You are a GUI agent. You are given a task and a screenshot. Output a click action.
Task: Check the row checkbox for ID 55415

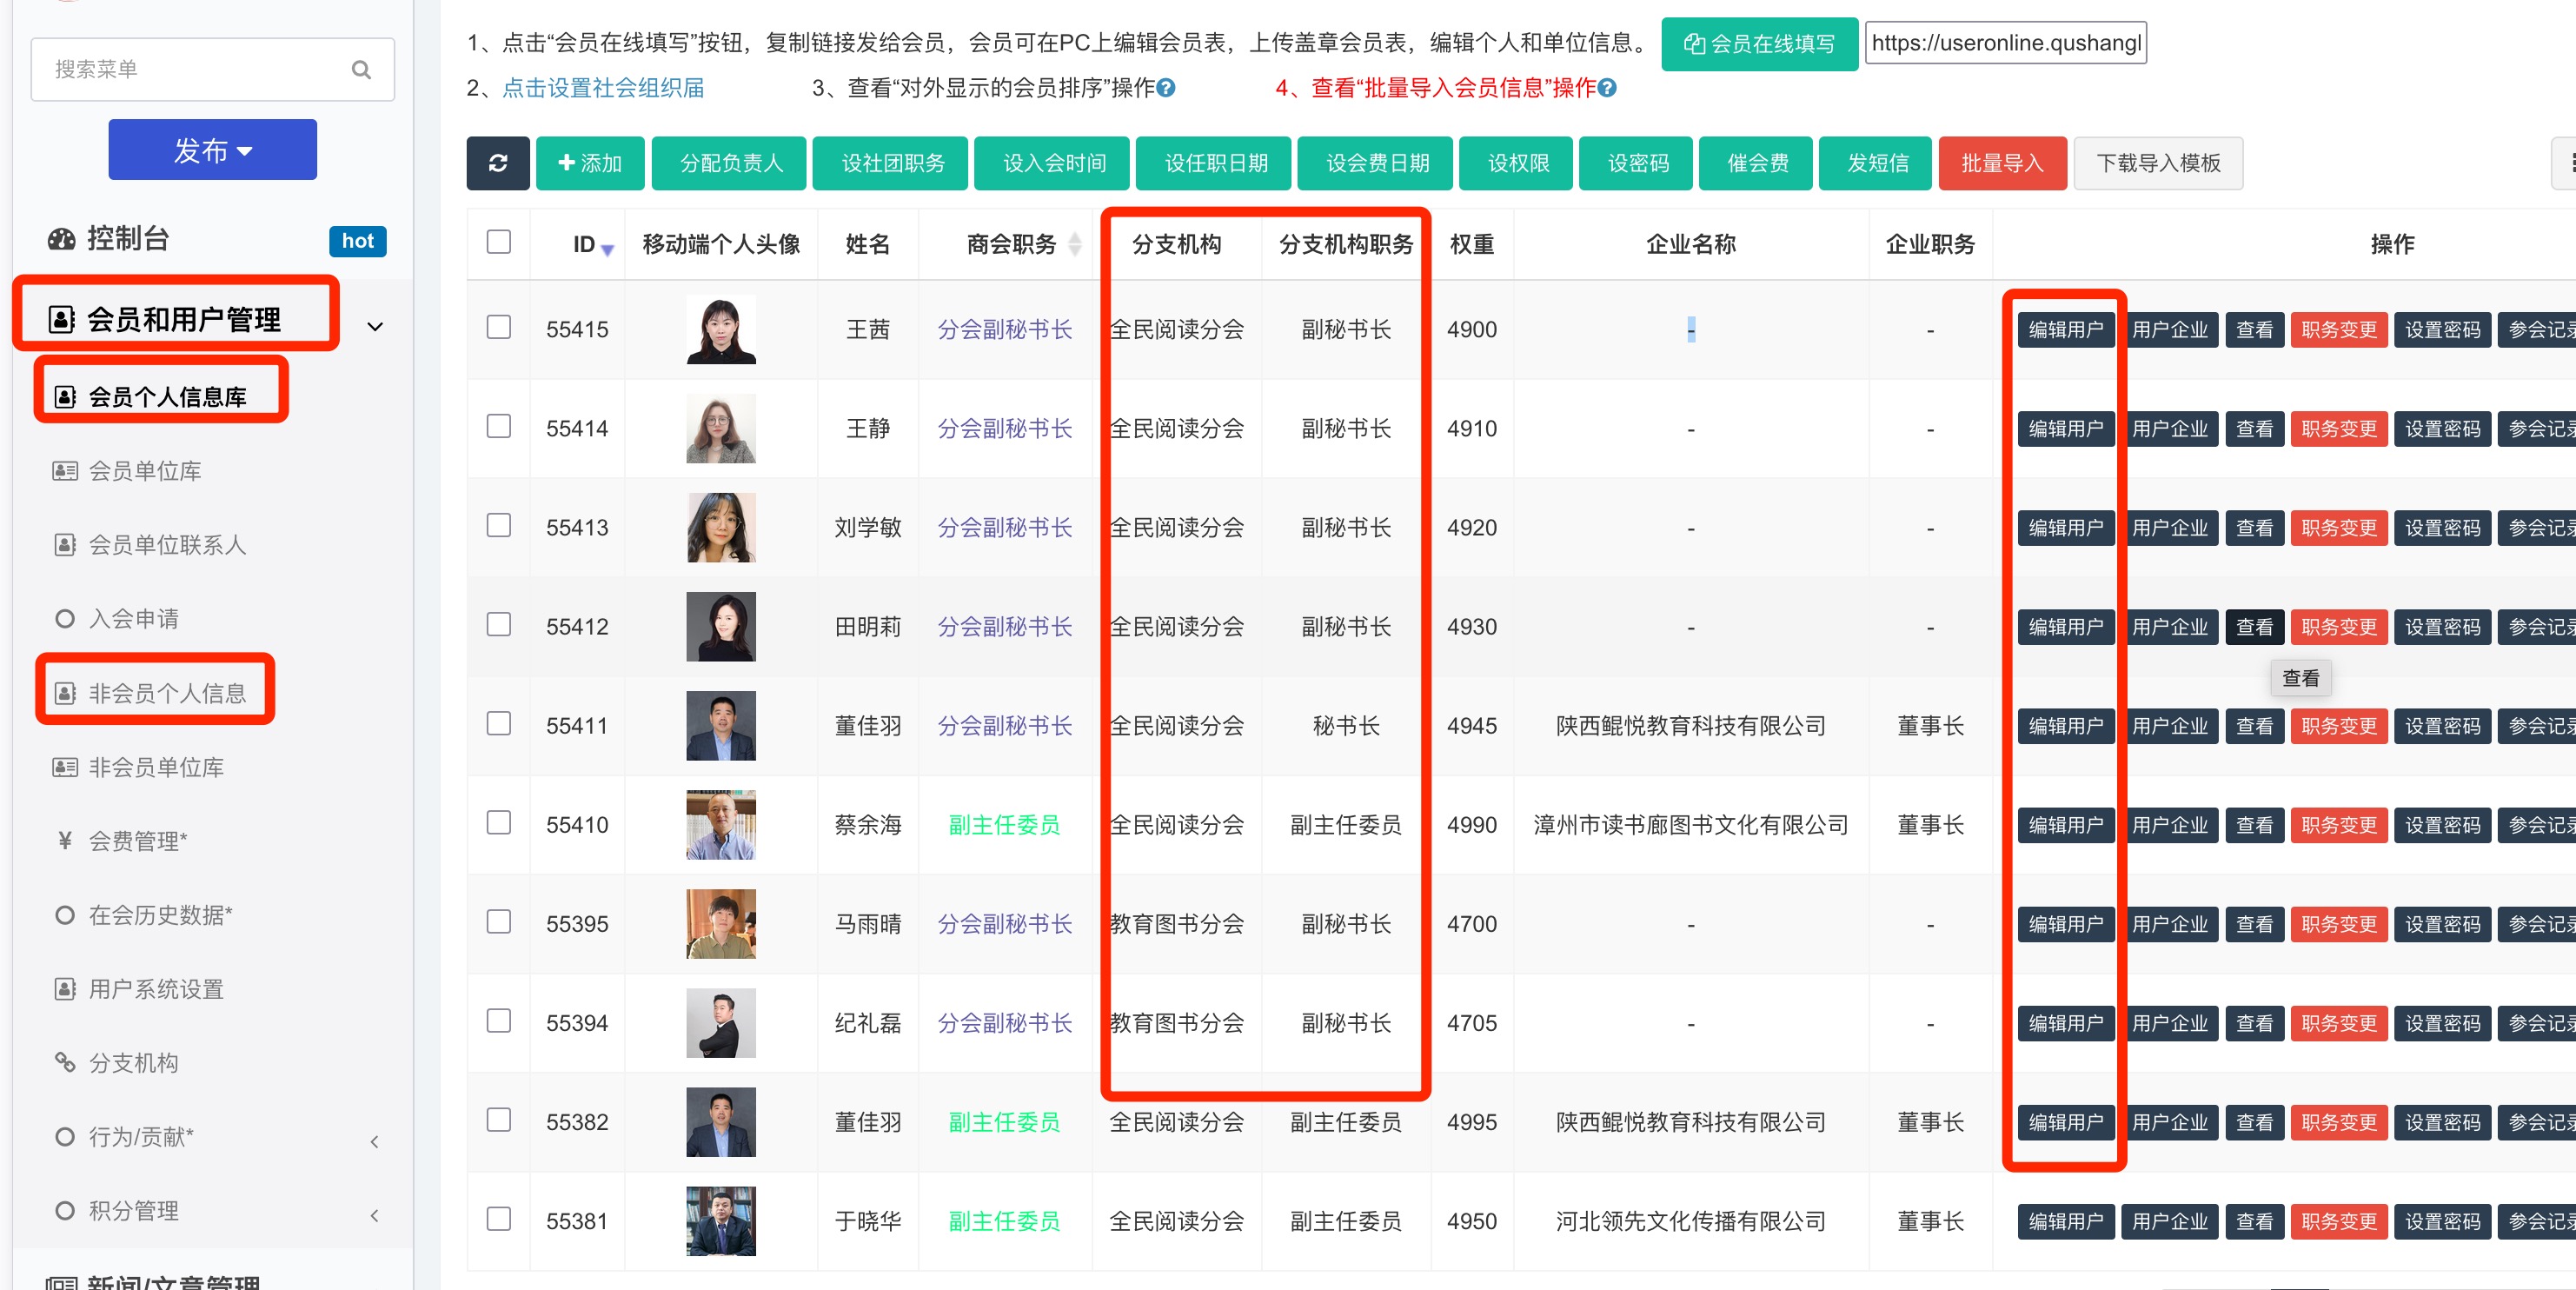498,328
